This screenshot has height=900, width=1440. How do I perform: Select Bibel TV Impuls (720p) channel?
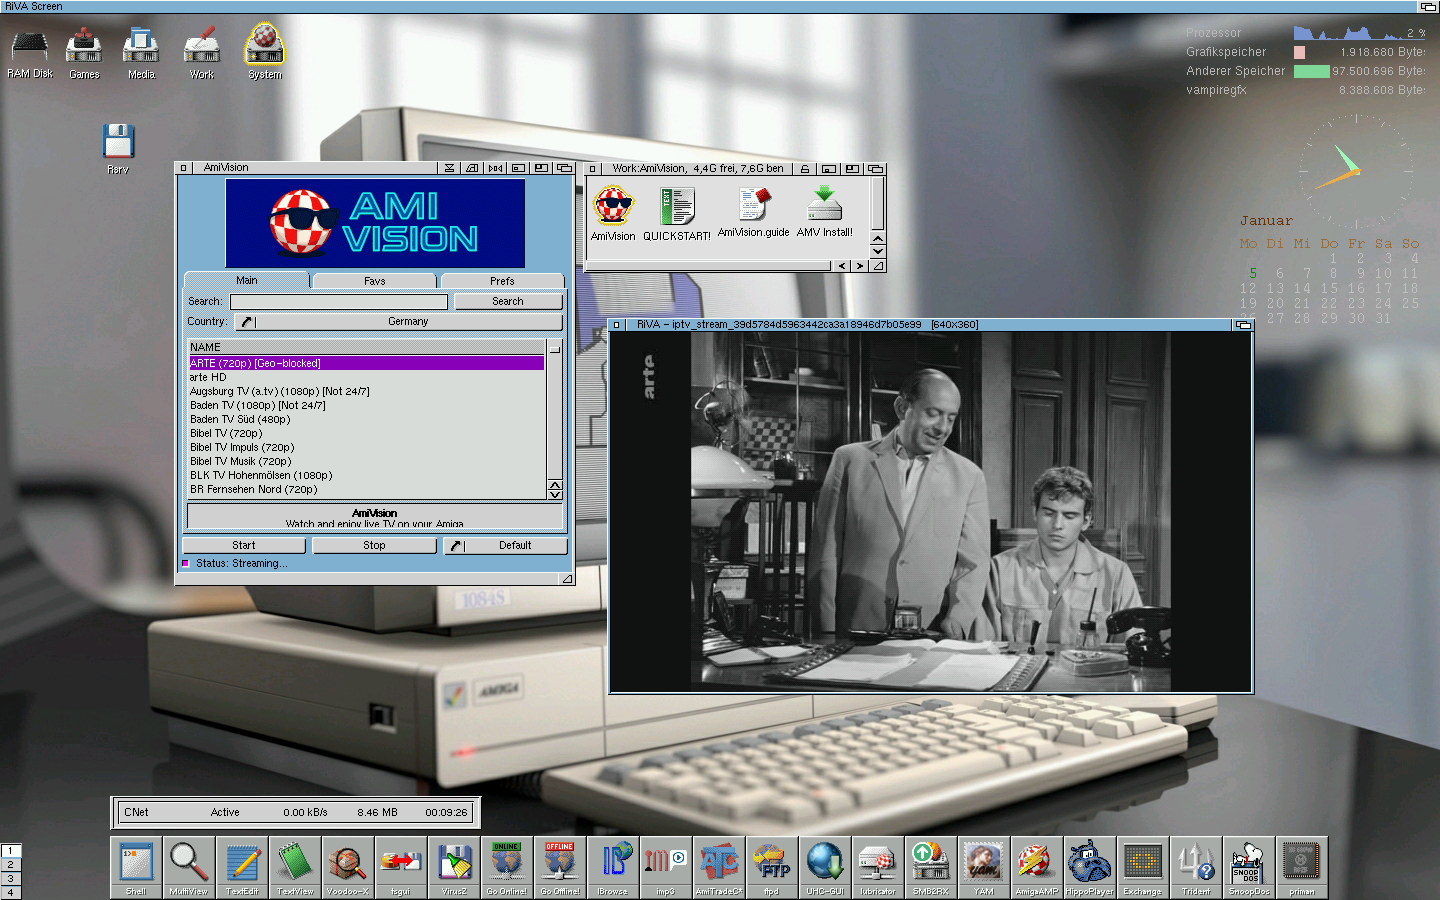point(366,447)
